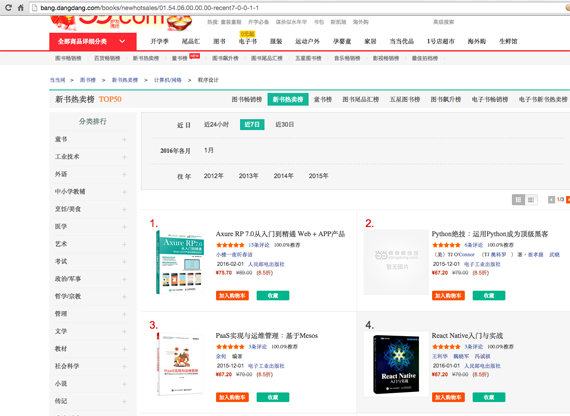Click the previous page arrow near 1/3
The height and width of the screenshot is (416, 570).
(x=551, y=199)
